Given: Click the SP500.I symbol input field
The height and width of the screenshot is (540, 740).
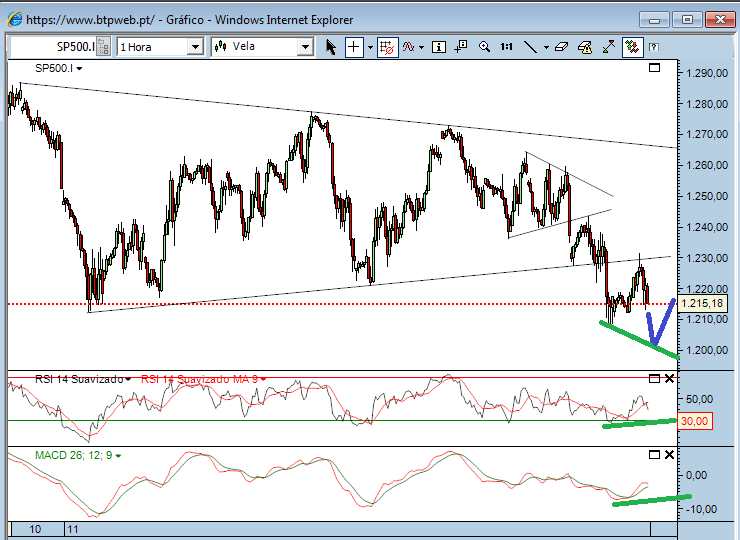Looking at the screenshot, I should 53,47.
